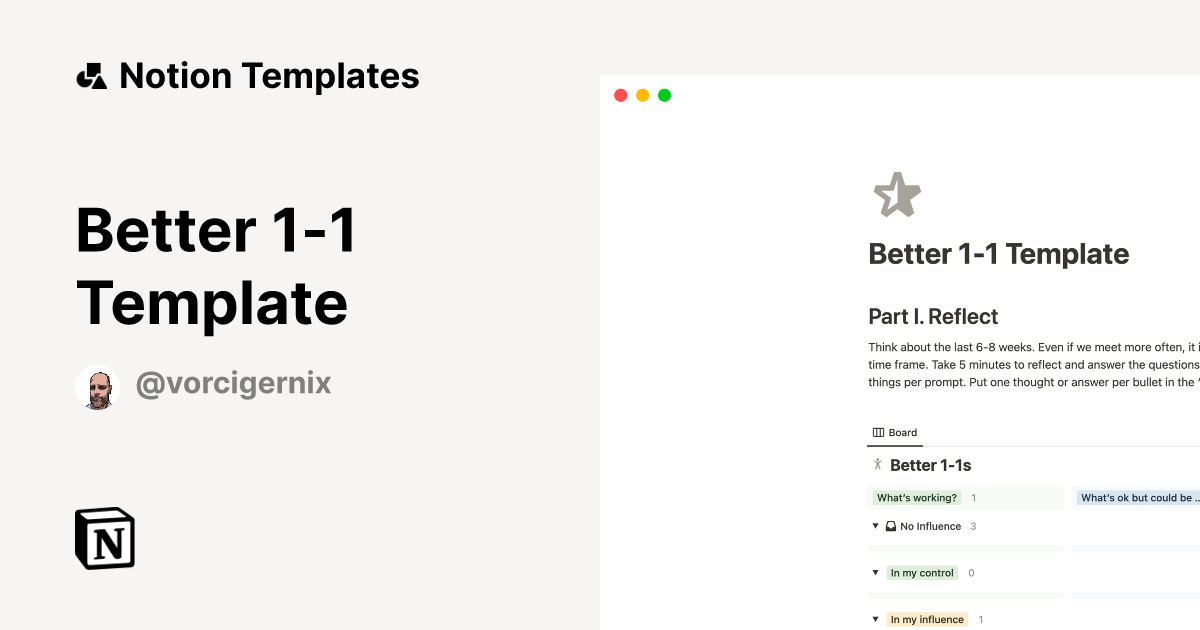
Task: Click the blue What's ok but could be label
Action: (1137, 497)
